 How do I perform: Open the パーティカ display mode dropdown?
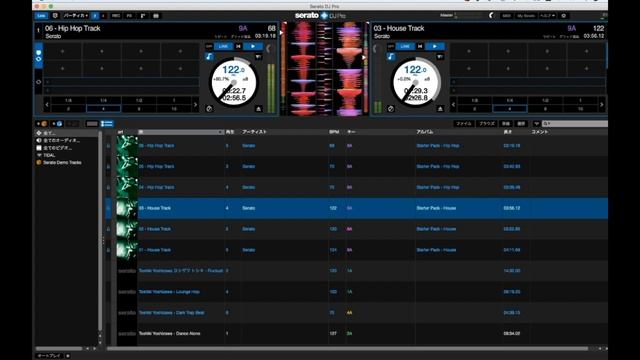[x=76, y=16]
